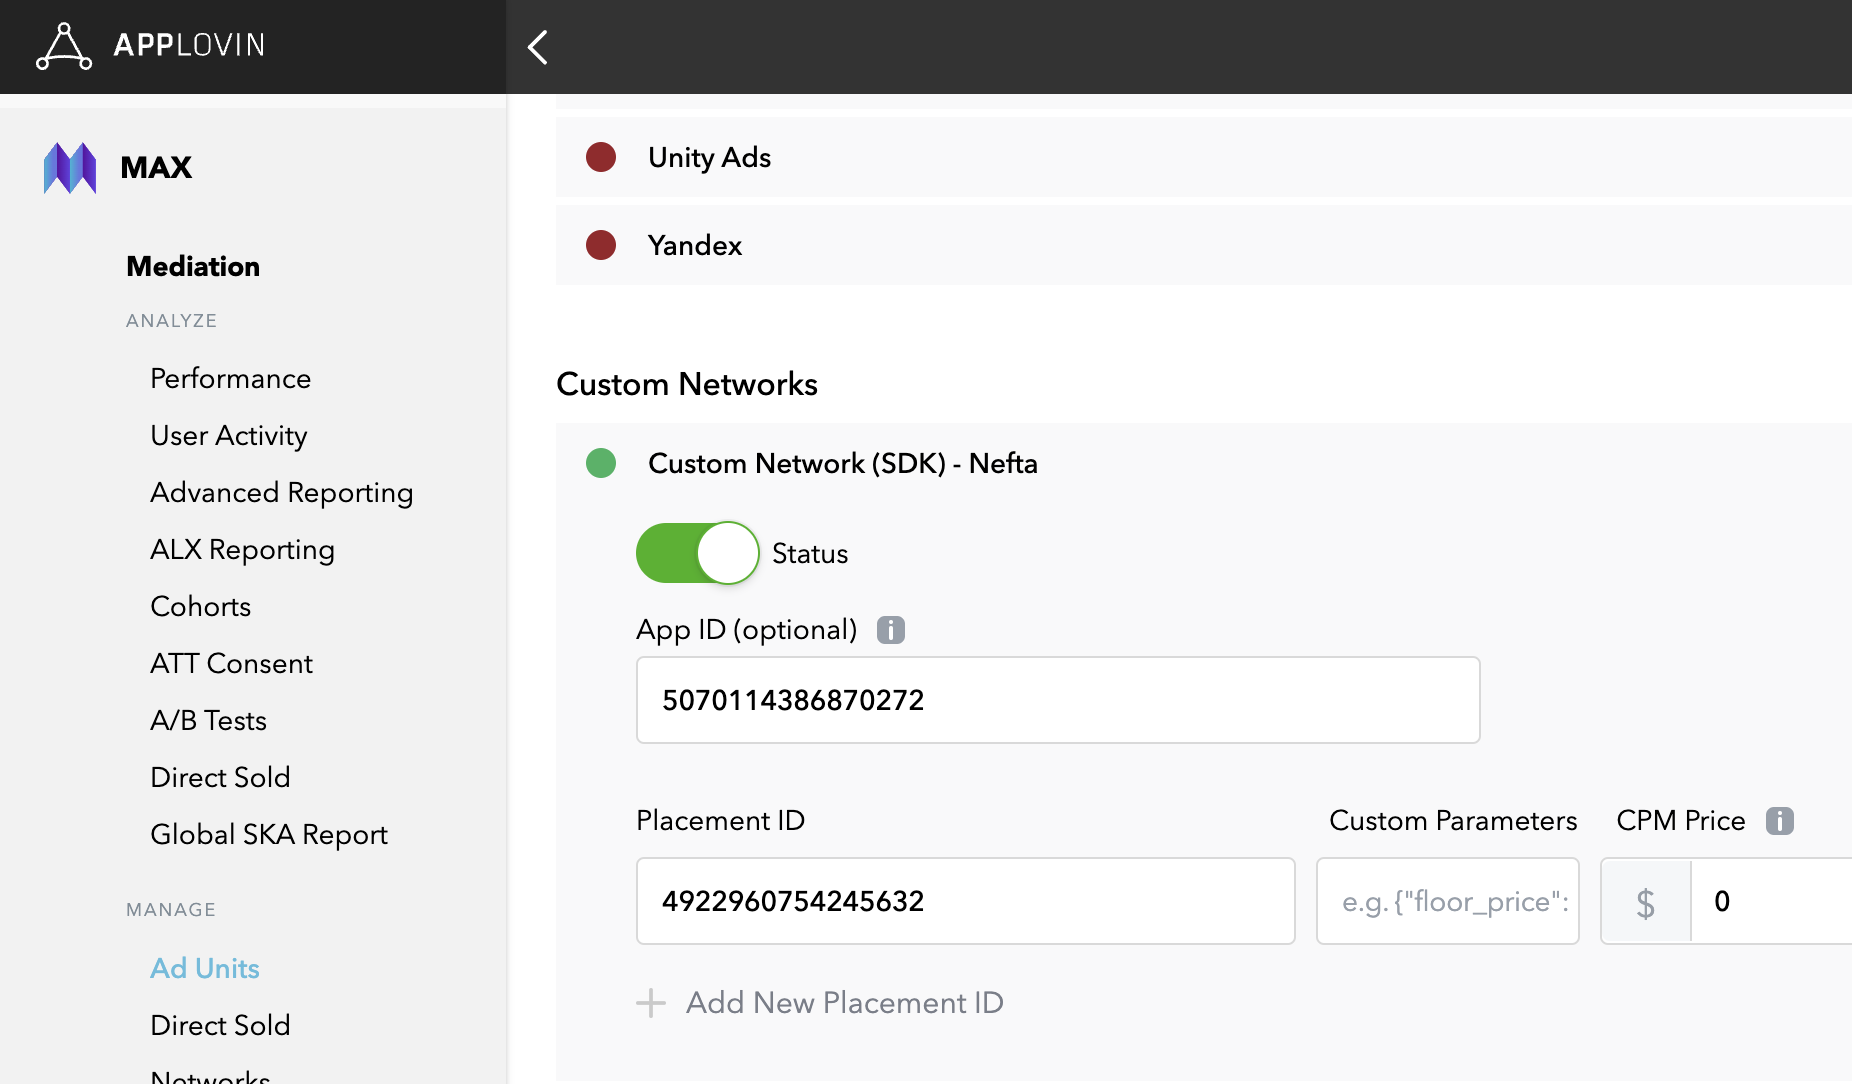1852x1084 pixels.
Task: Click the dollar sign currency prefix
Action: pos(1646,902)
